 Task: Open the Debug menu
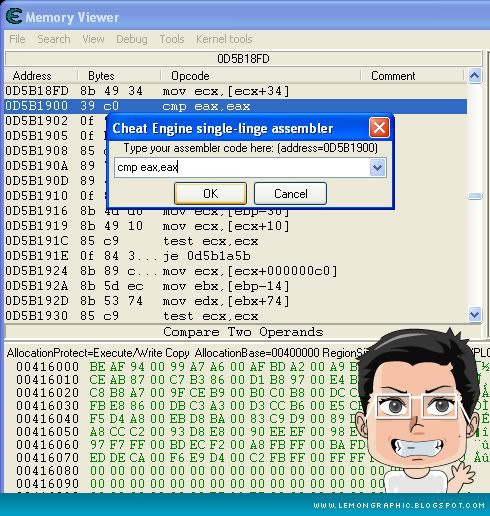click(x=132, y=39)
